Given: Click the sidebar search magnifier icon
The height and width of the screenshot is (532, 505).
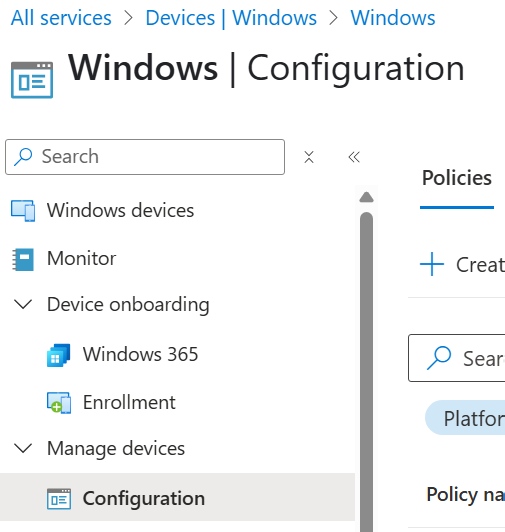Looking at the screenshot, I should pyautogui.click(x=23, y=157).
